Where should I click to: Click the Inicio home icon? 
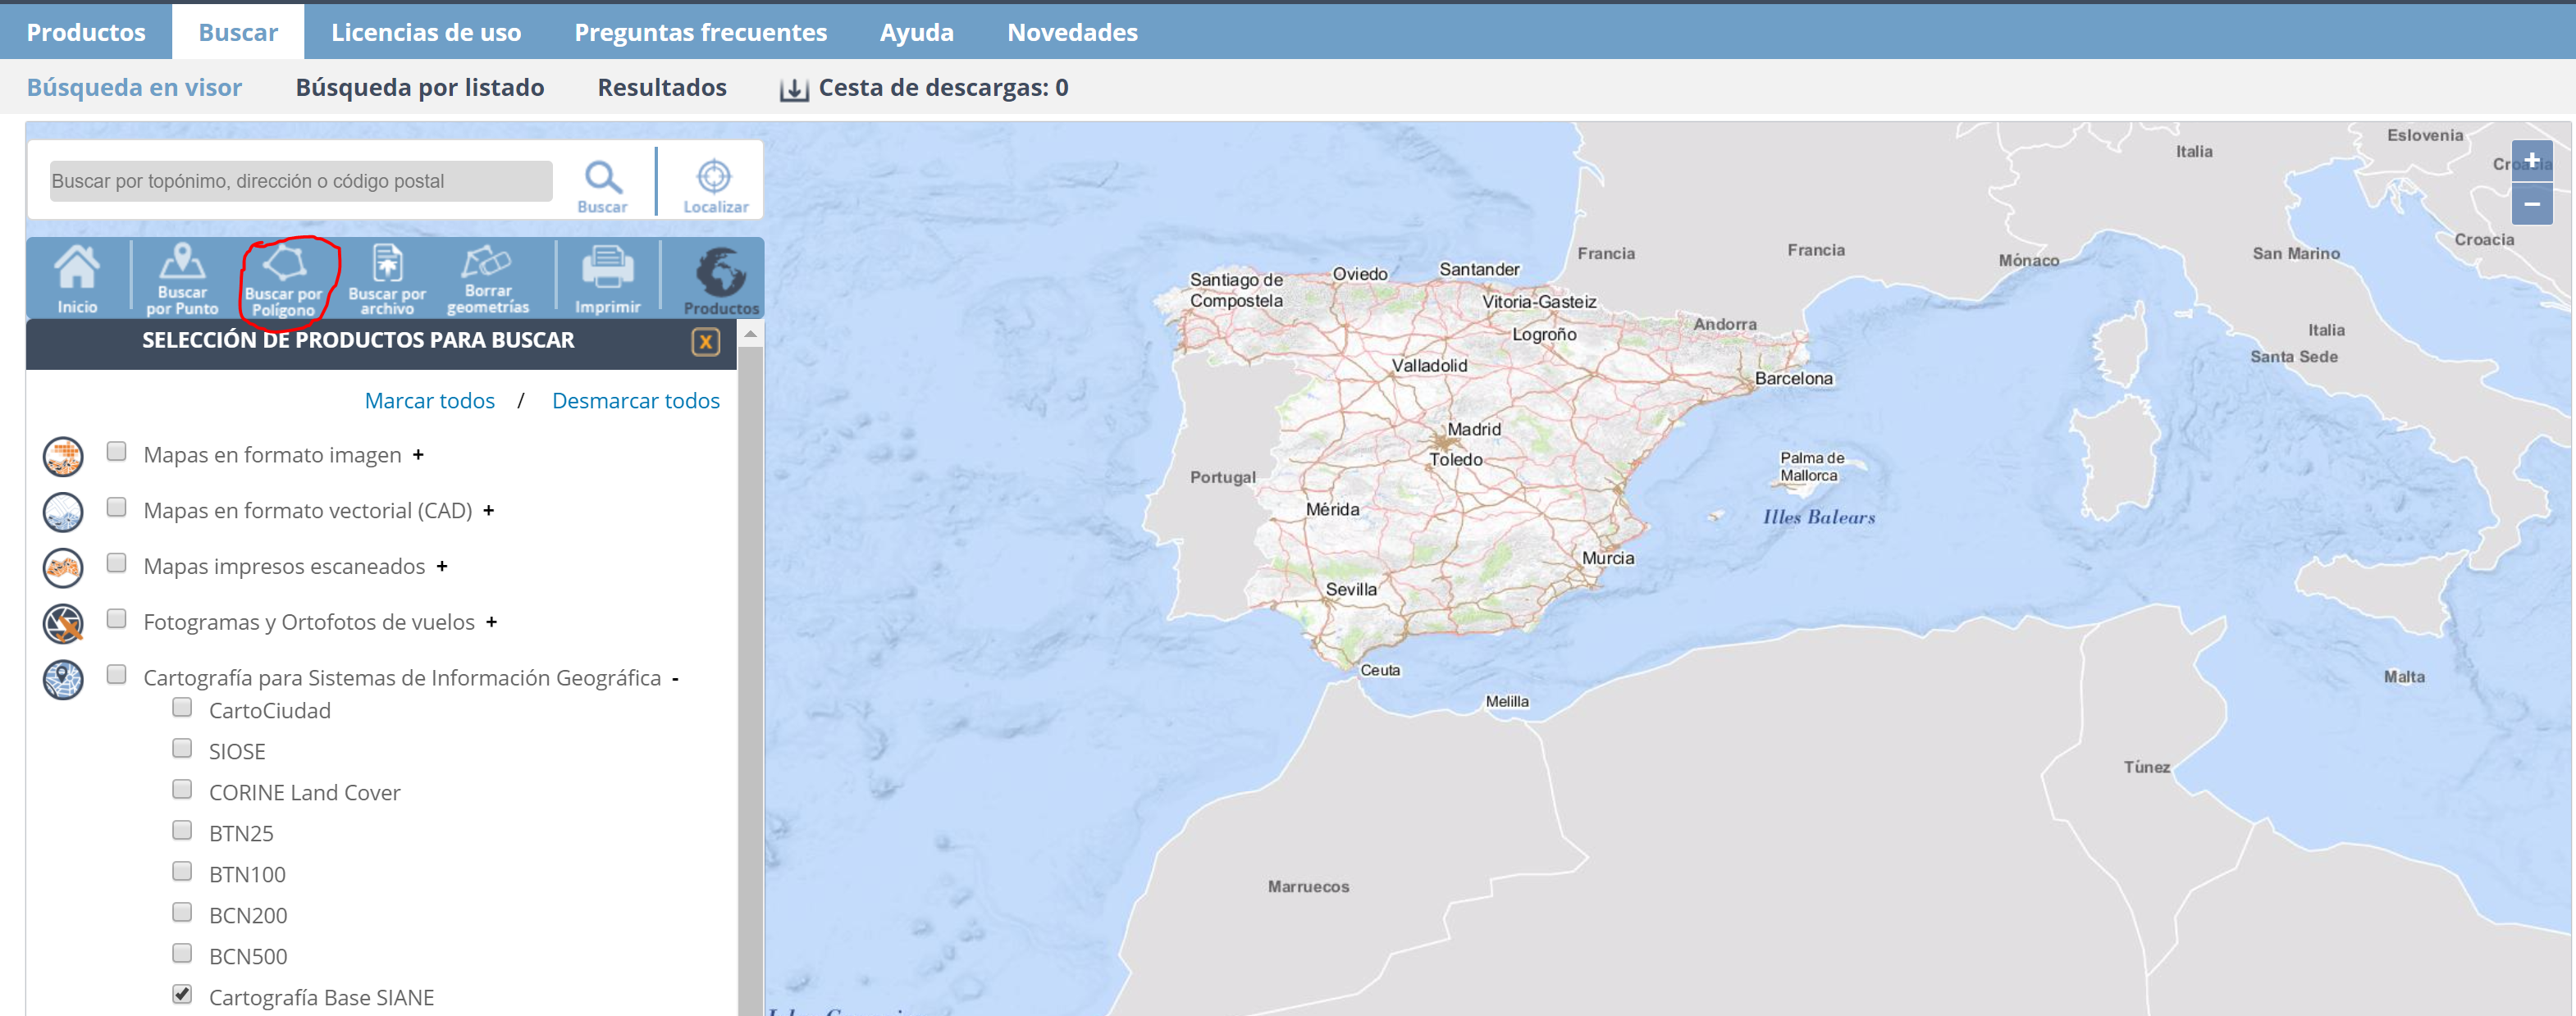pos(77,278)
